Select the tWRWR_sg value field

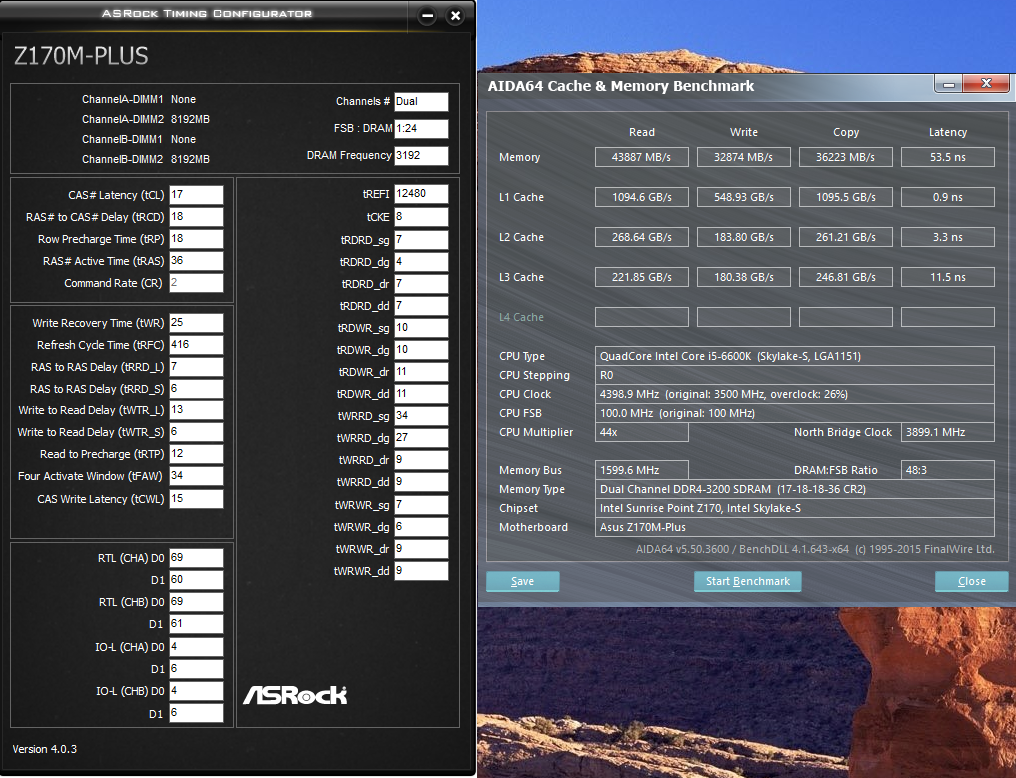[x=421, y=505]
